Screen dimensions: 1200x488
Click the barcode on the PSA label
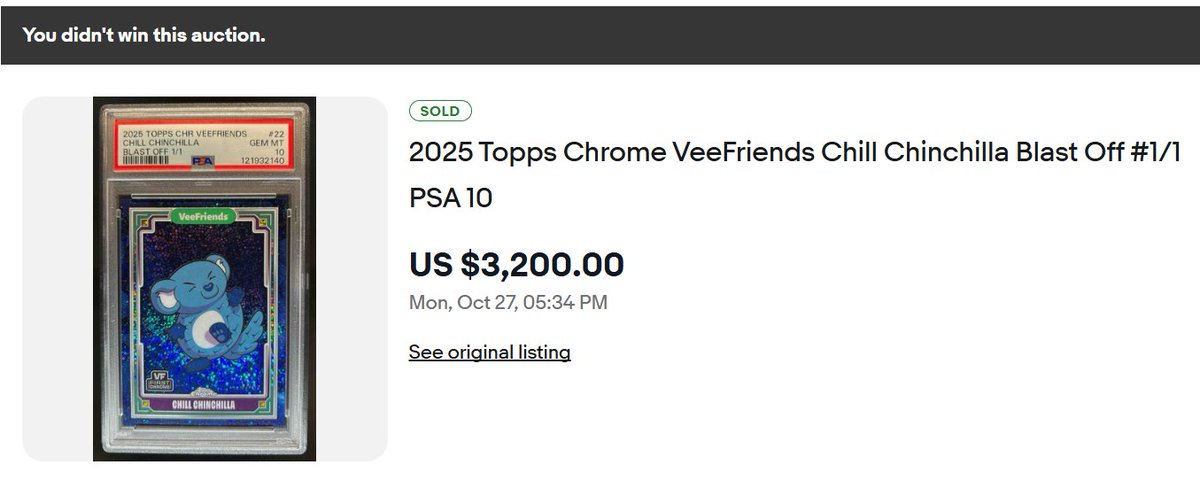pyautogui.click(x=147, y=160)
